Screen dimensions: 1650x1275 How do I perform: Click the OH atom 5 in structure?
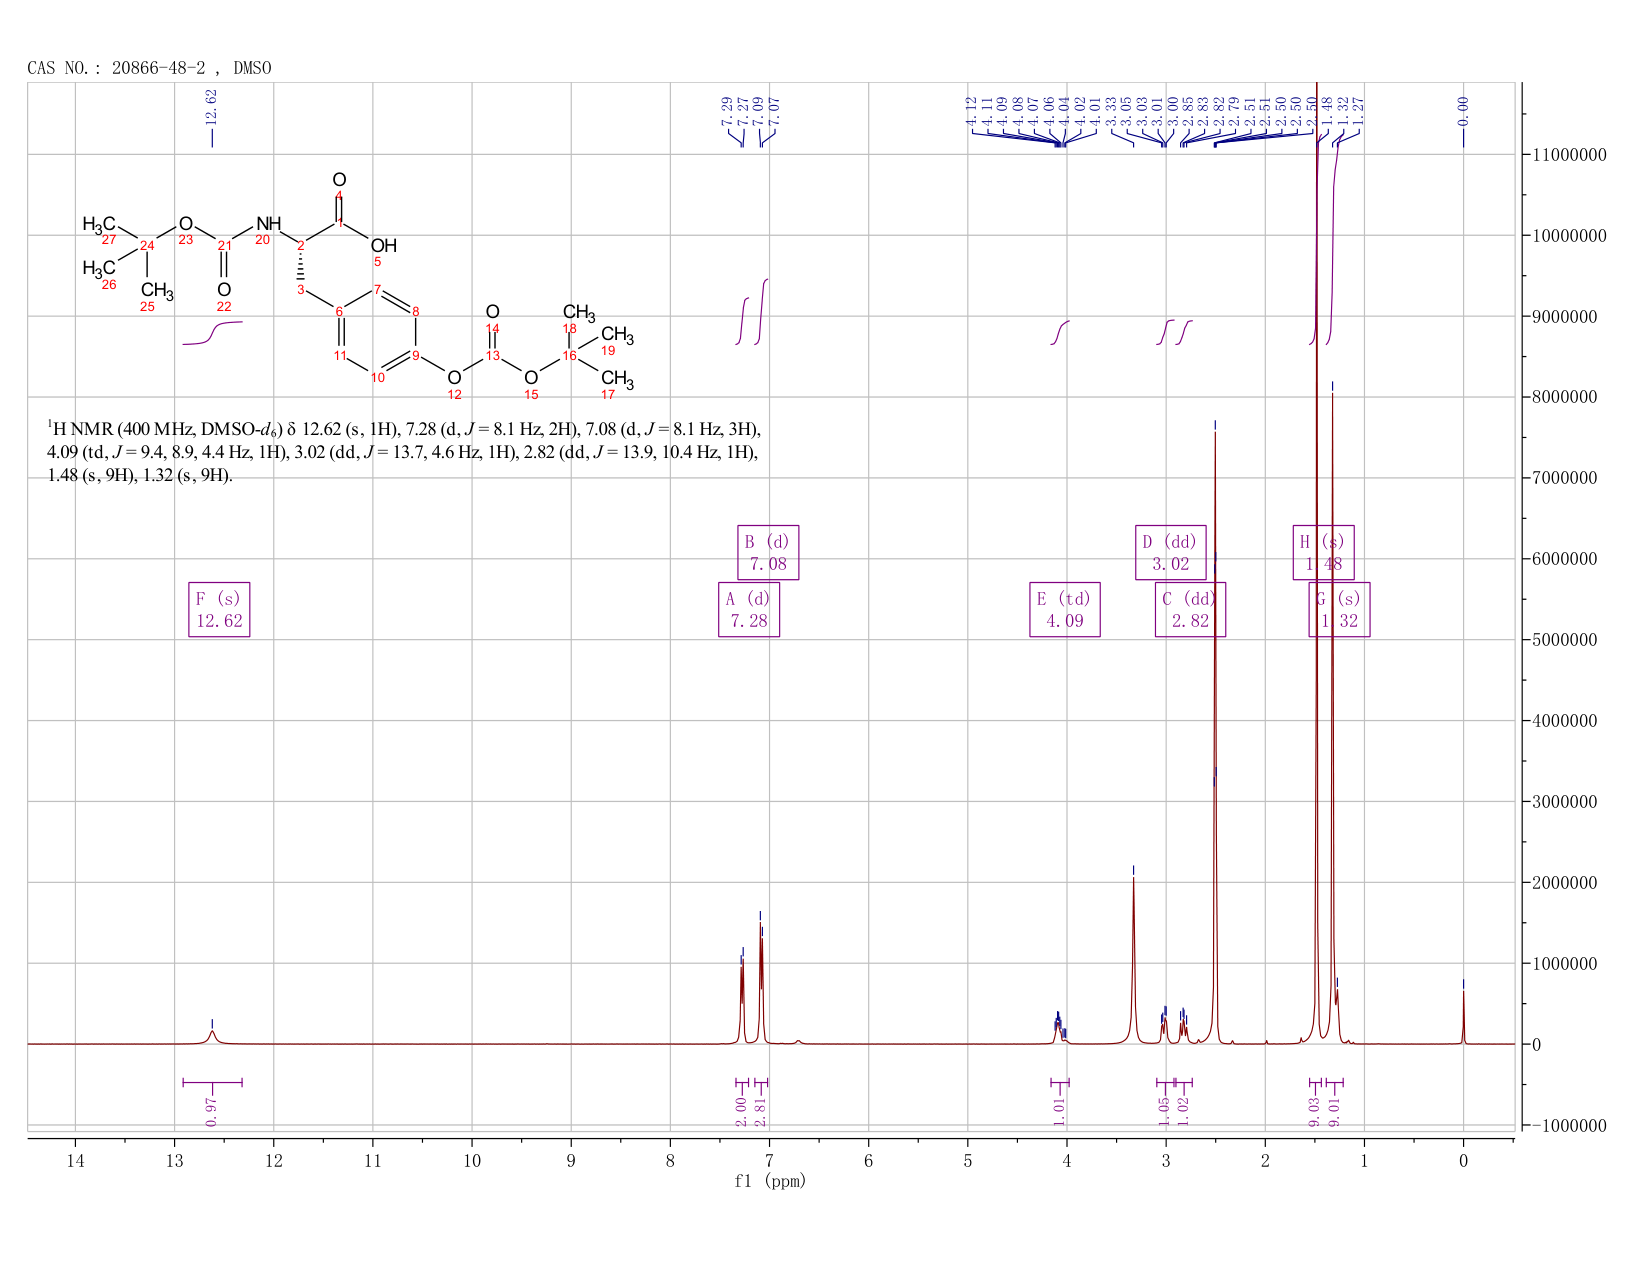coord(383,246)
